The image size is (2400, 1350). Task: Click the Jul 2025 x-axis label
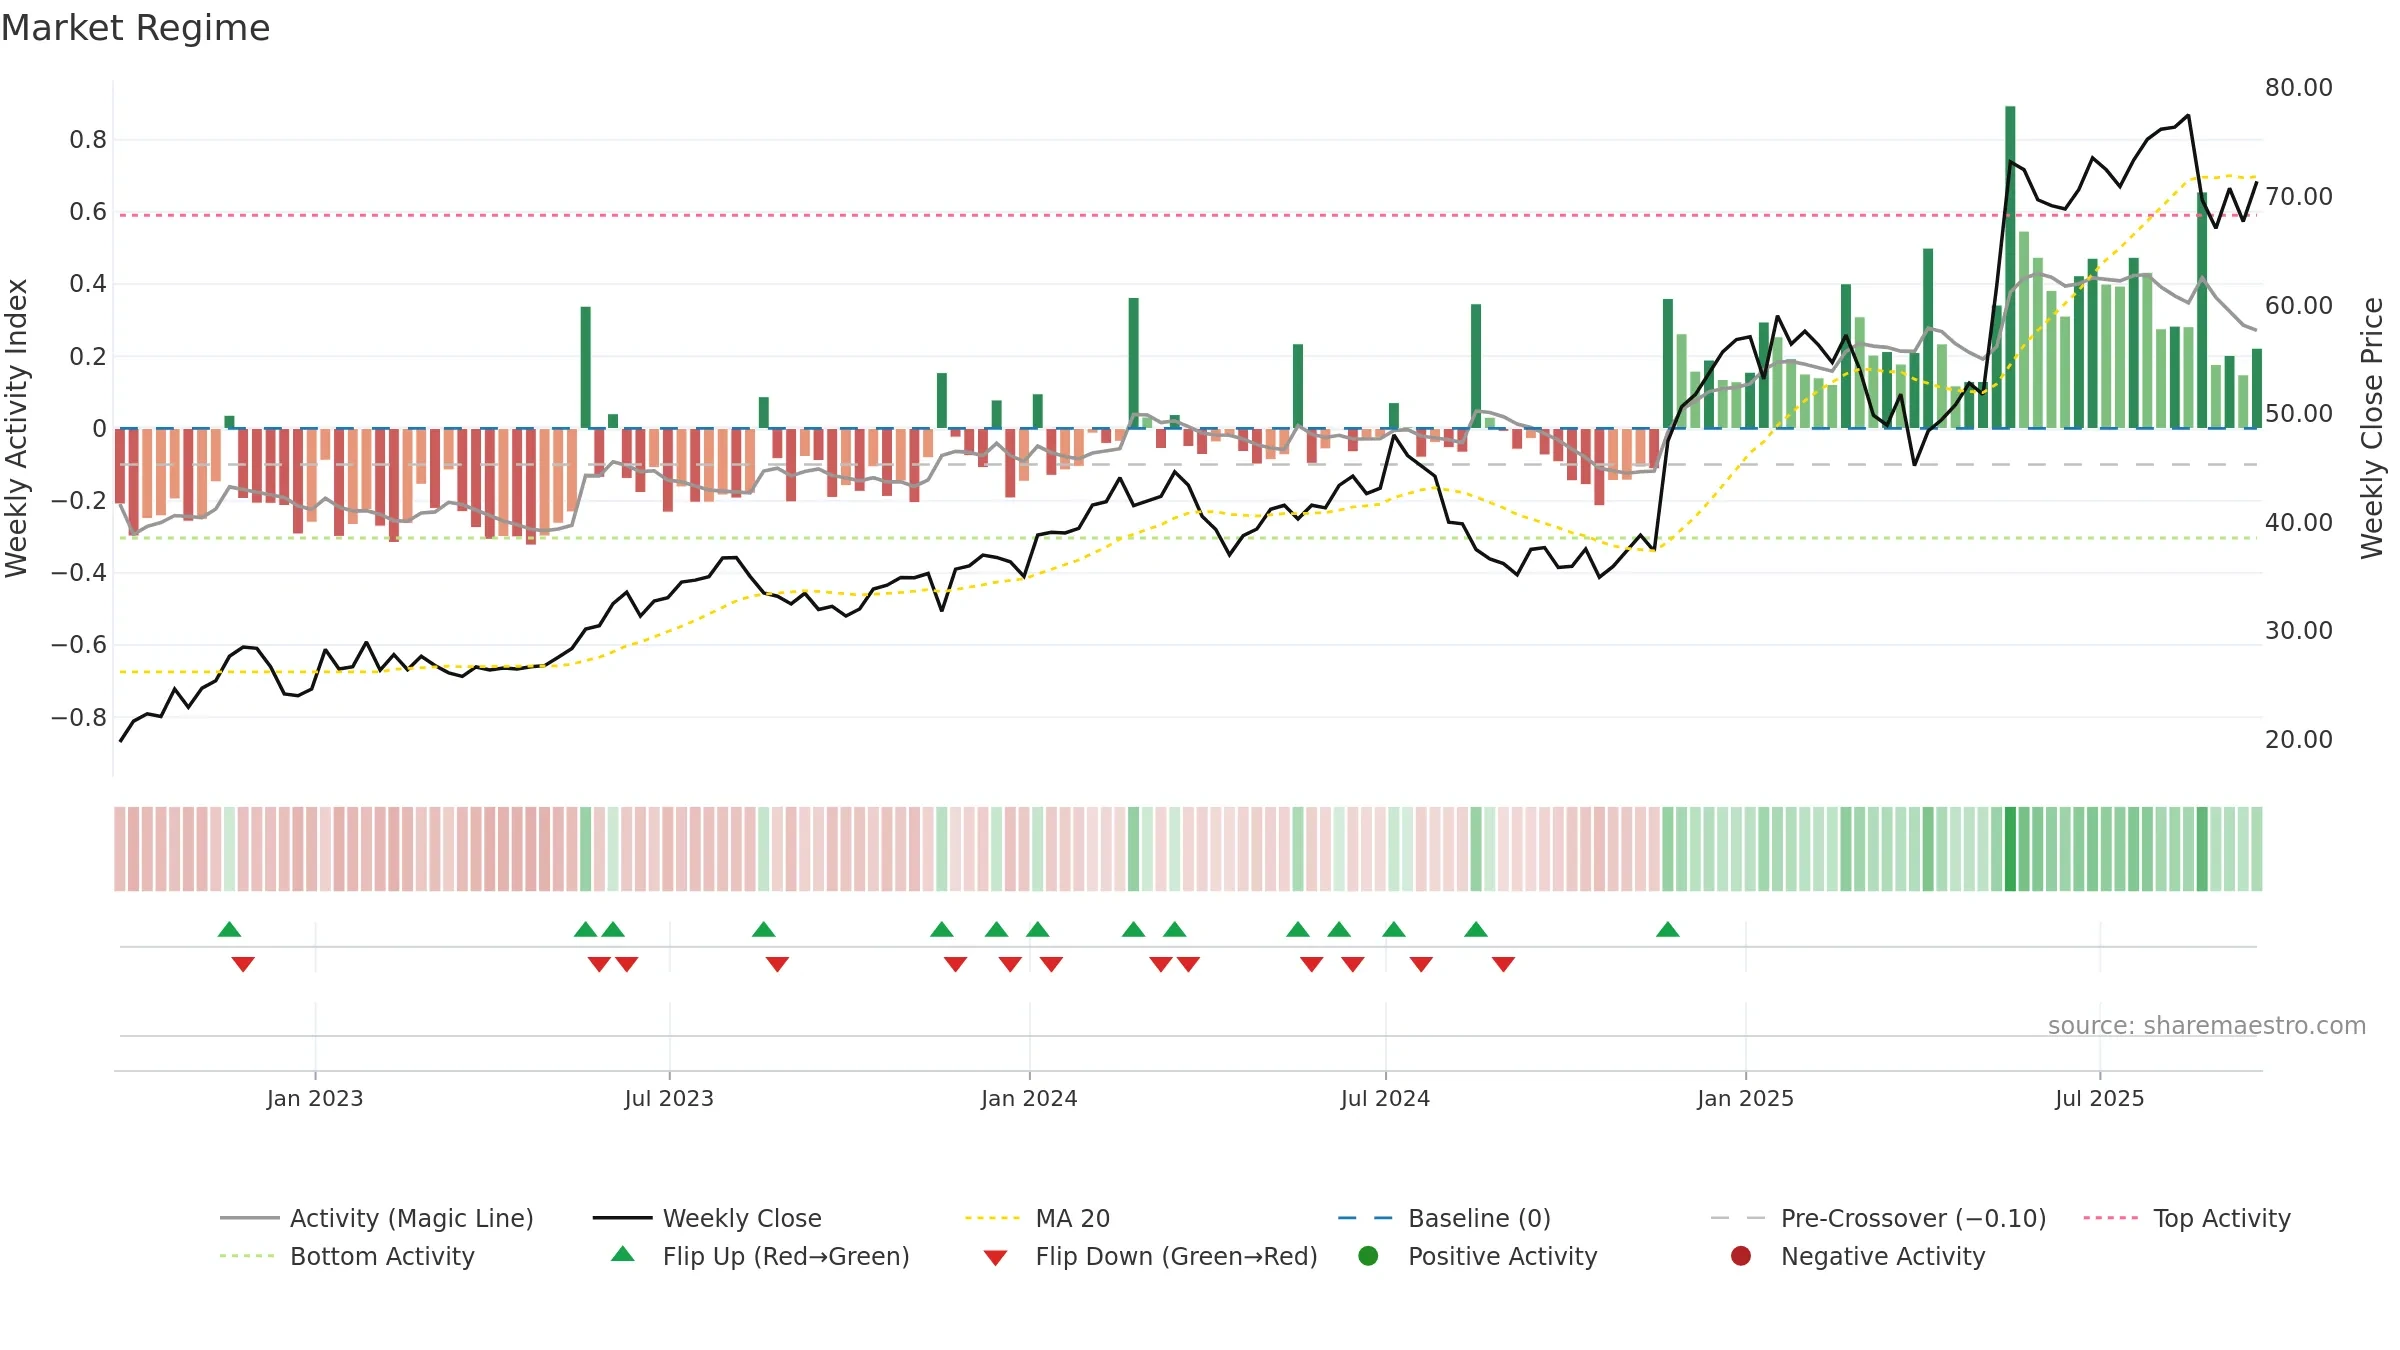[x=2100, y=1098]
